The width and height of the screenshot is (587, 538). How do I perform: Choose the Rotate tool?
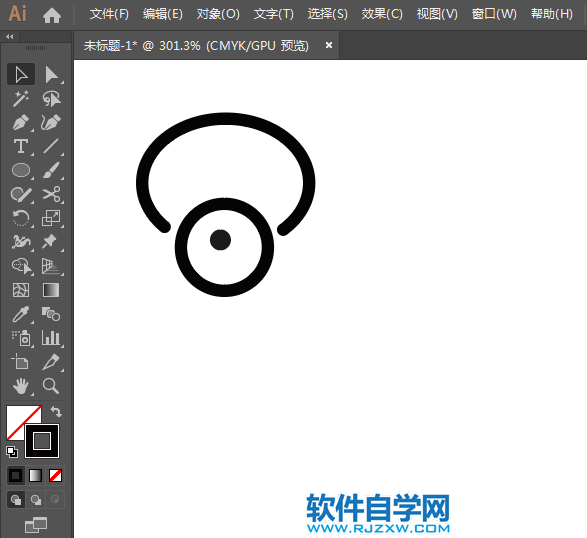click(x=21, y=218)
